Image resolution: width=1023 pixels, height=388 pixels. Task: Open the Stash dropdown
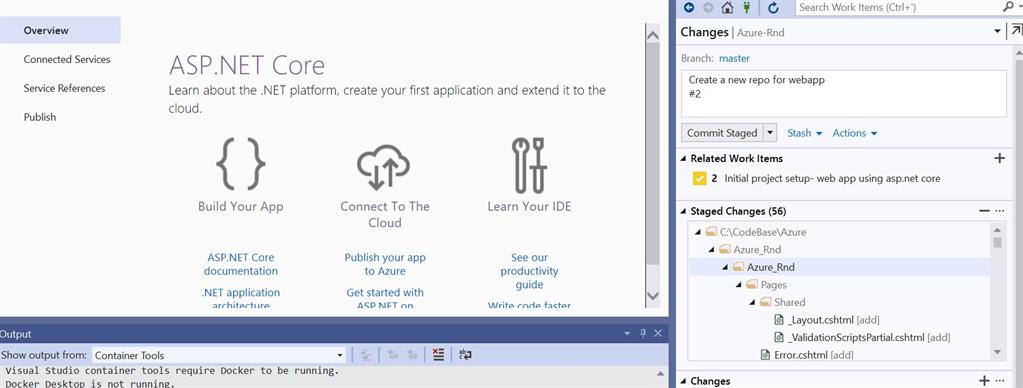[x=804, y=133]
